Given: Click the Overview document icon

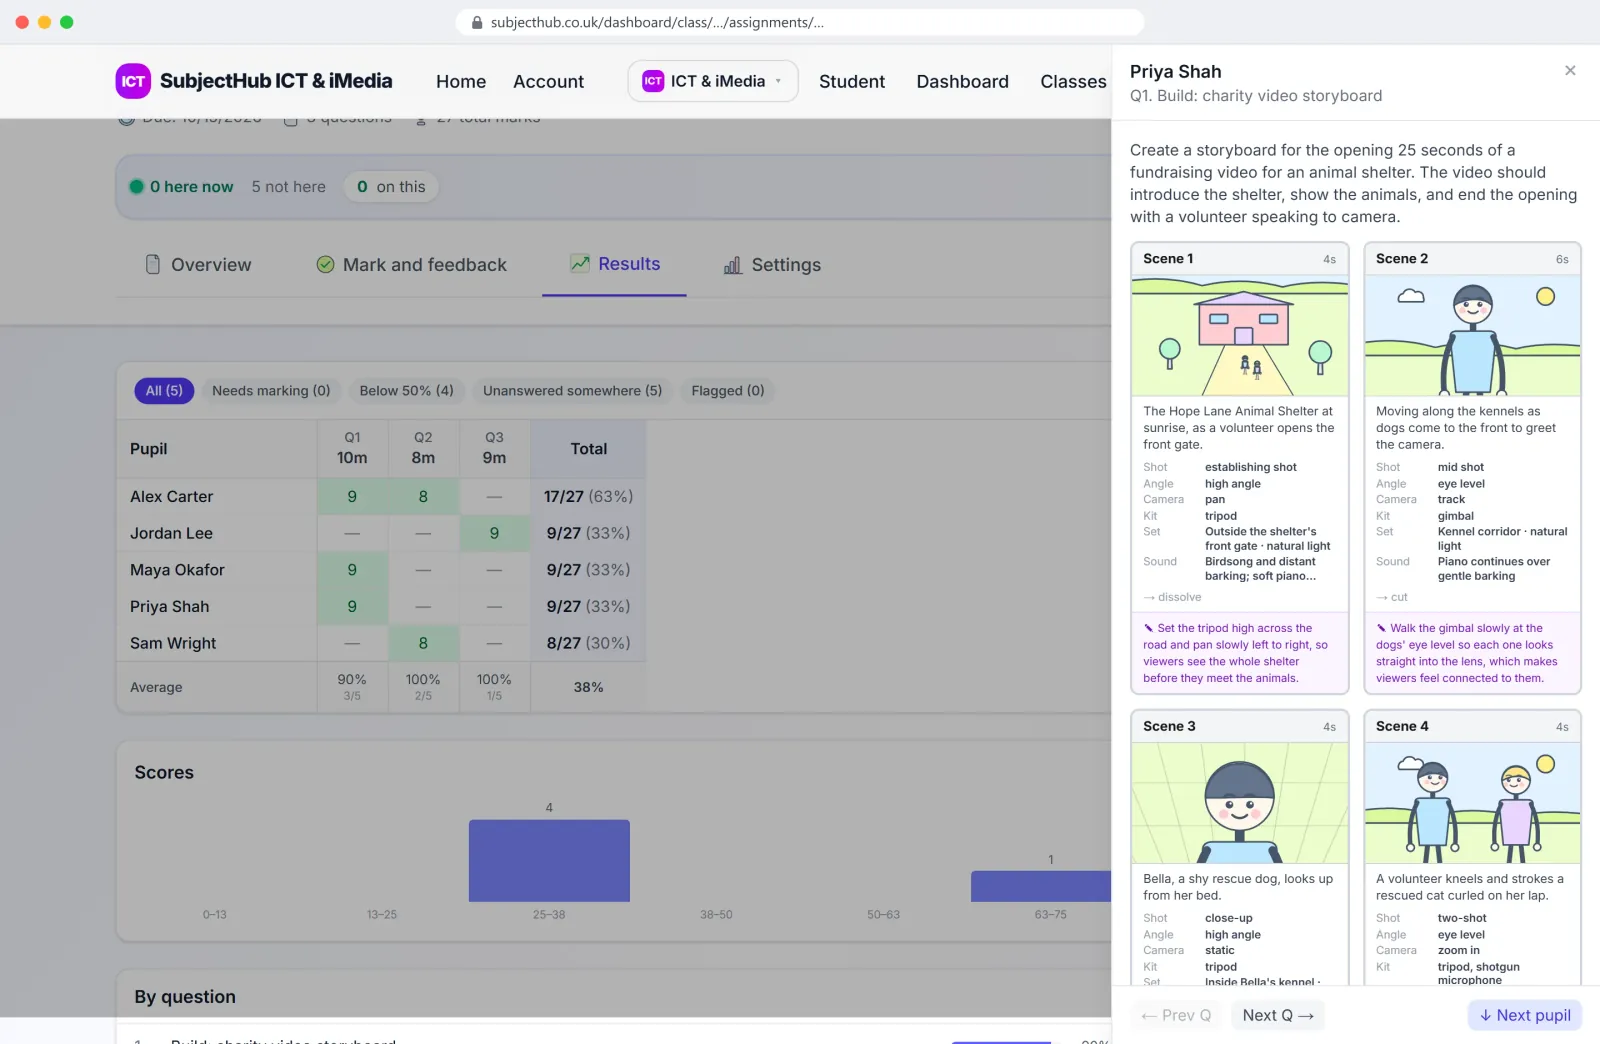Looking at the screenshot, I should click(x=153, y=265).
